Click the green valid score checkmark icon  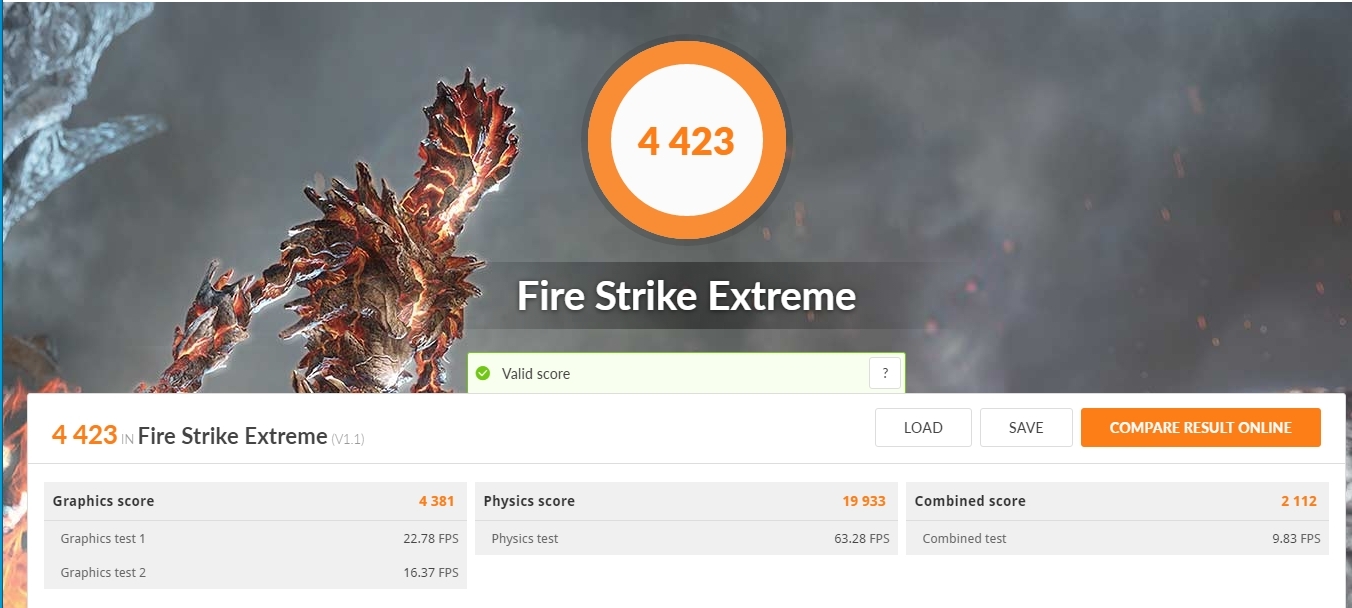483,373
